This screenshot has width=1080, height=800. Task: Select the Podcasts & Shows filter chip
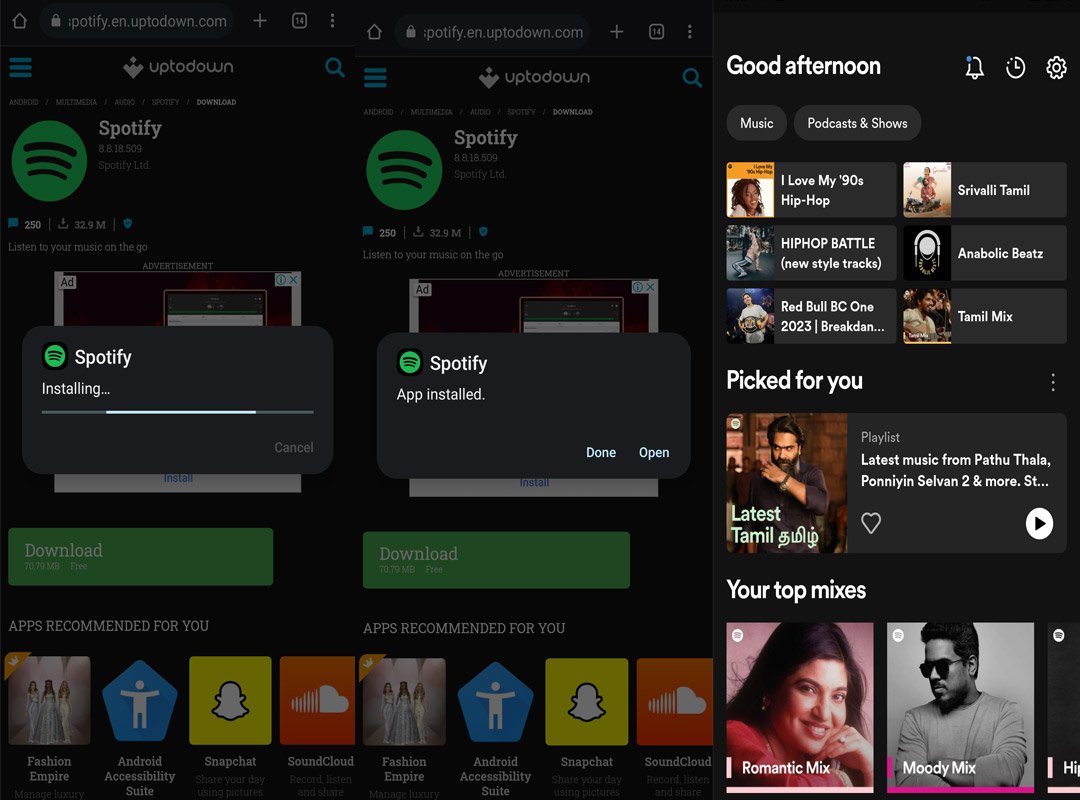tap(857, 123)
